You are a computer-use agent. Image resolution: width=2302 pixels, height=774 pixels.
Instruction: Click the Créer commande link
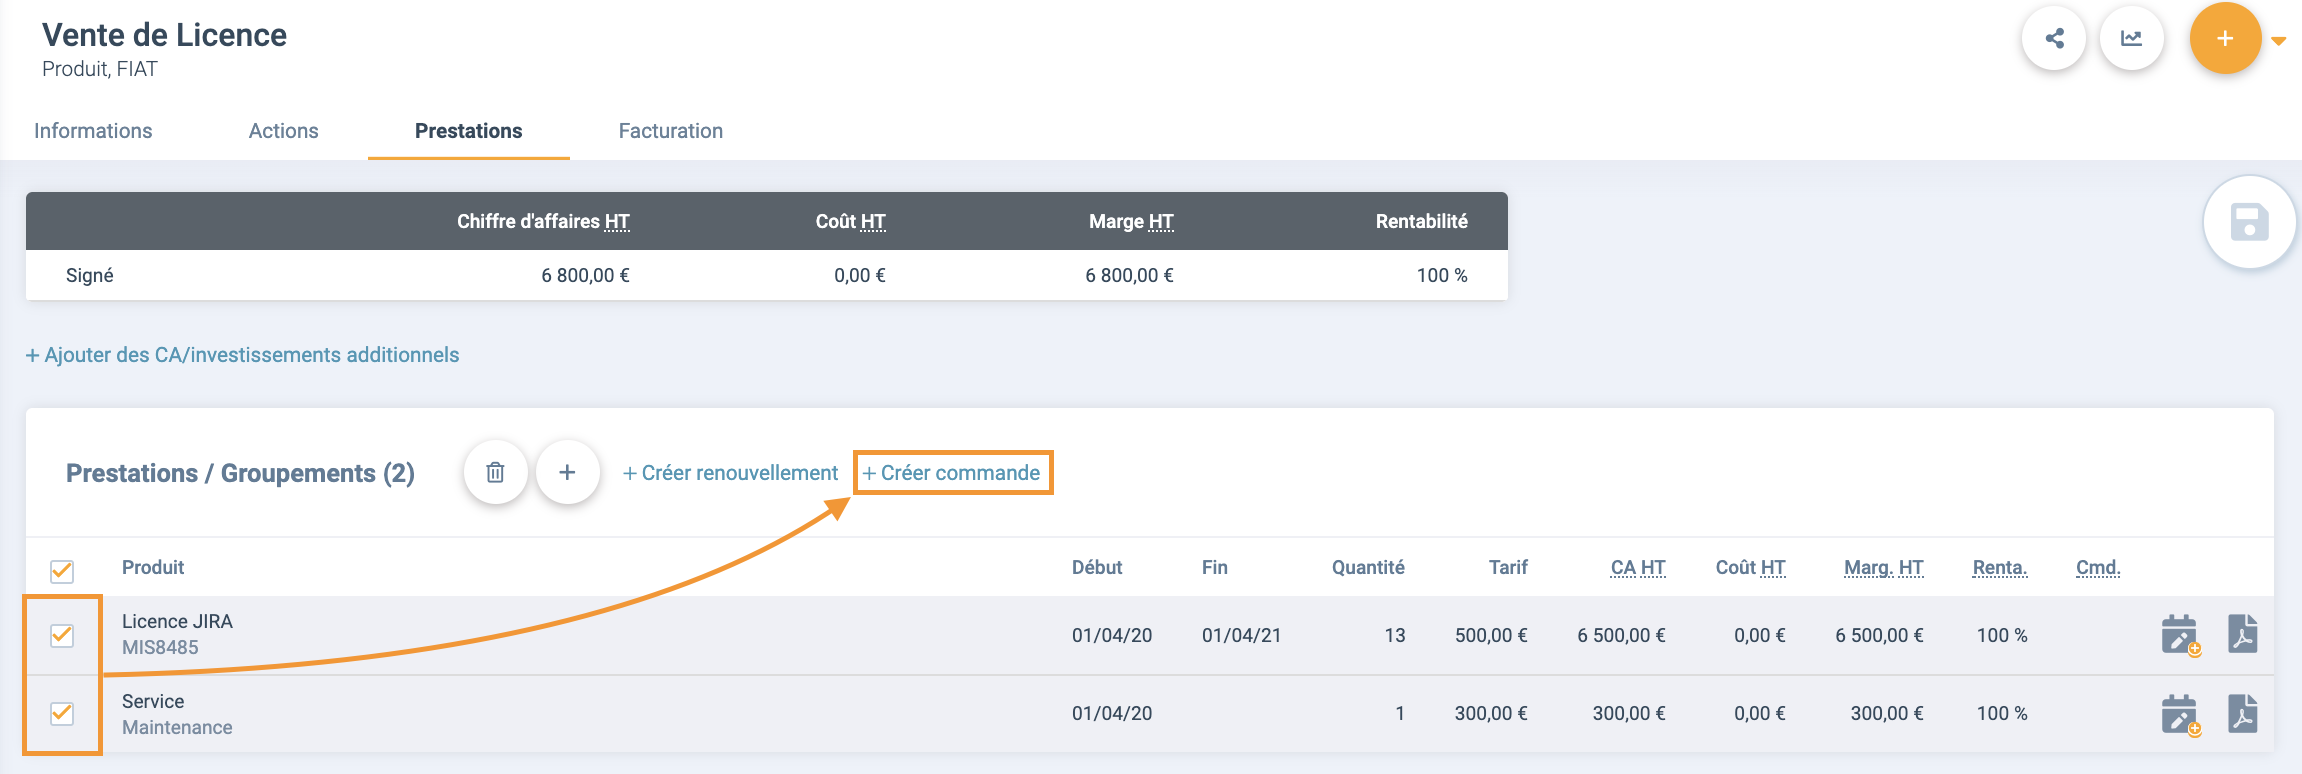(952, 473)
